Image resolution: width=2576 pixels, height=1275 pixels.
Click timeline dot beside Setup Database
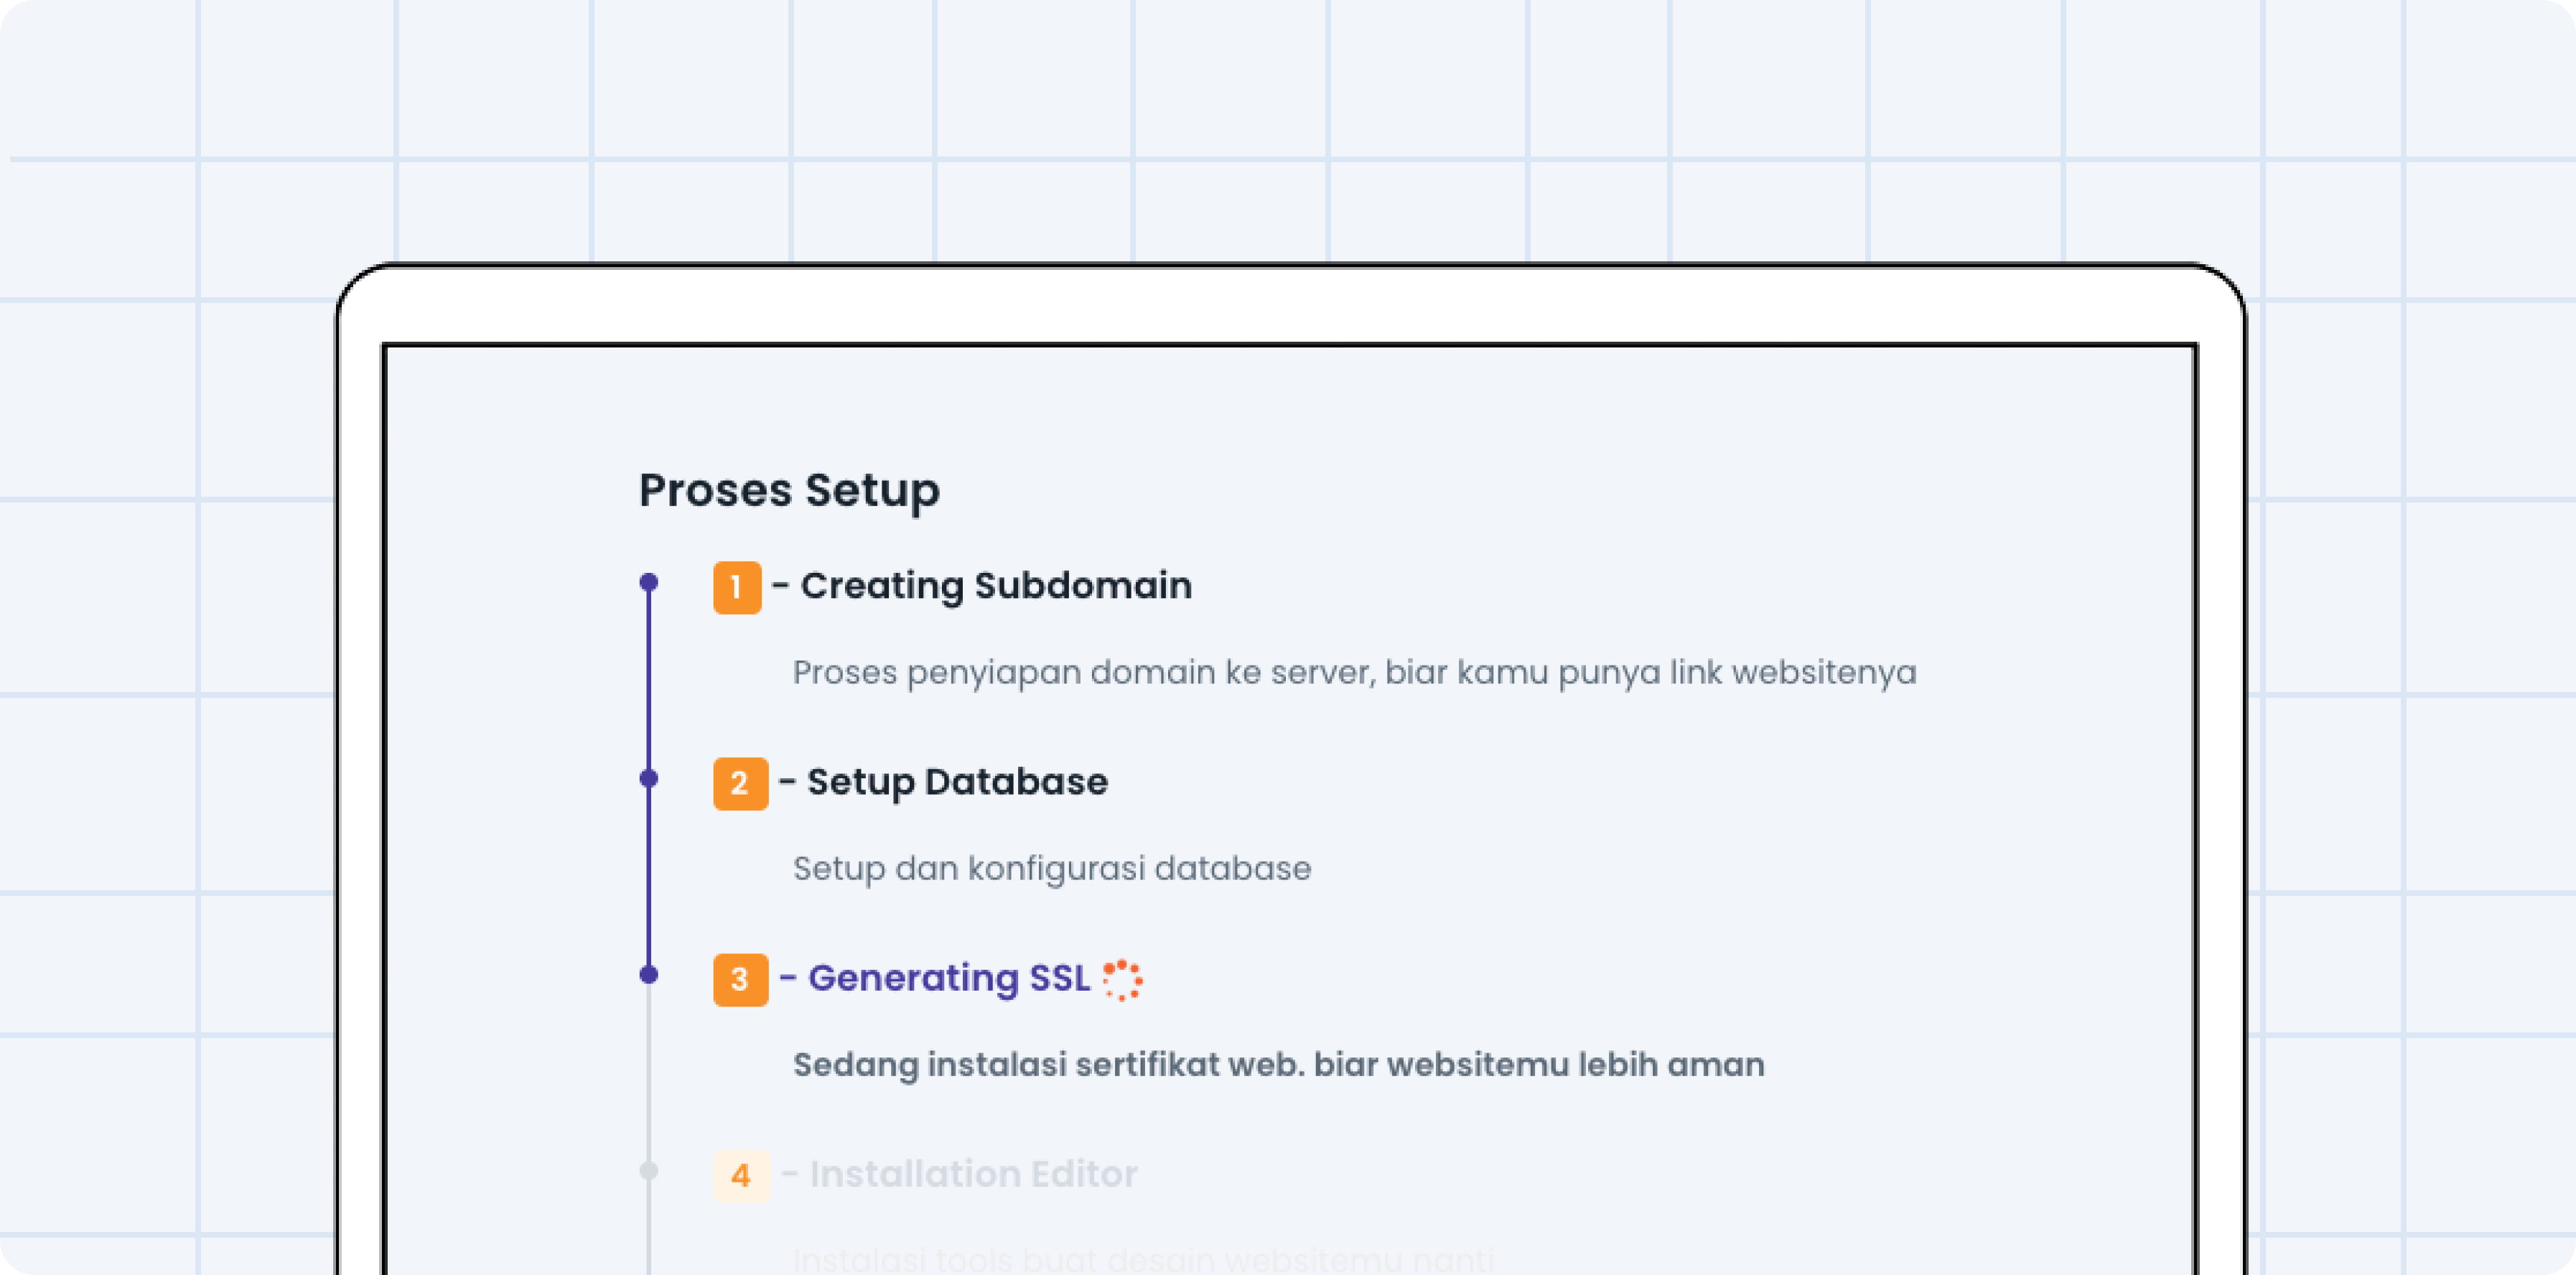click(x=649, y=778)
